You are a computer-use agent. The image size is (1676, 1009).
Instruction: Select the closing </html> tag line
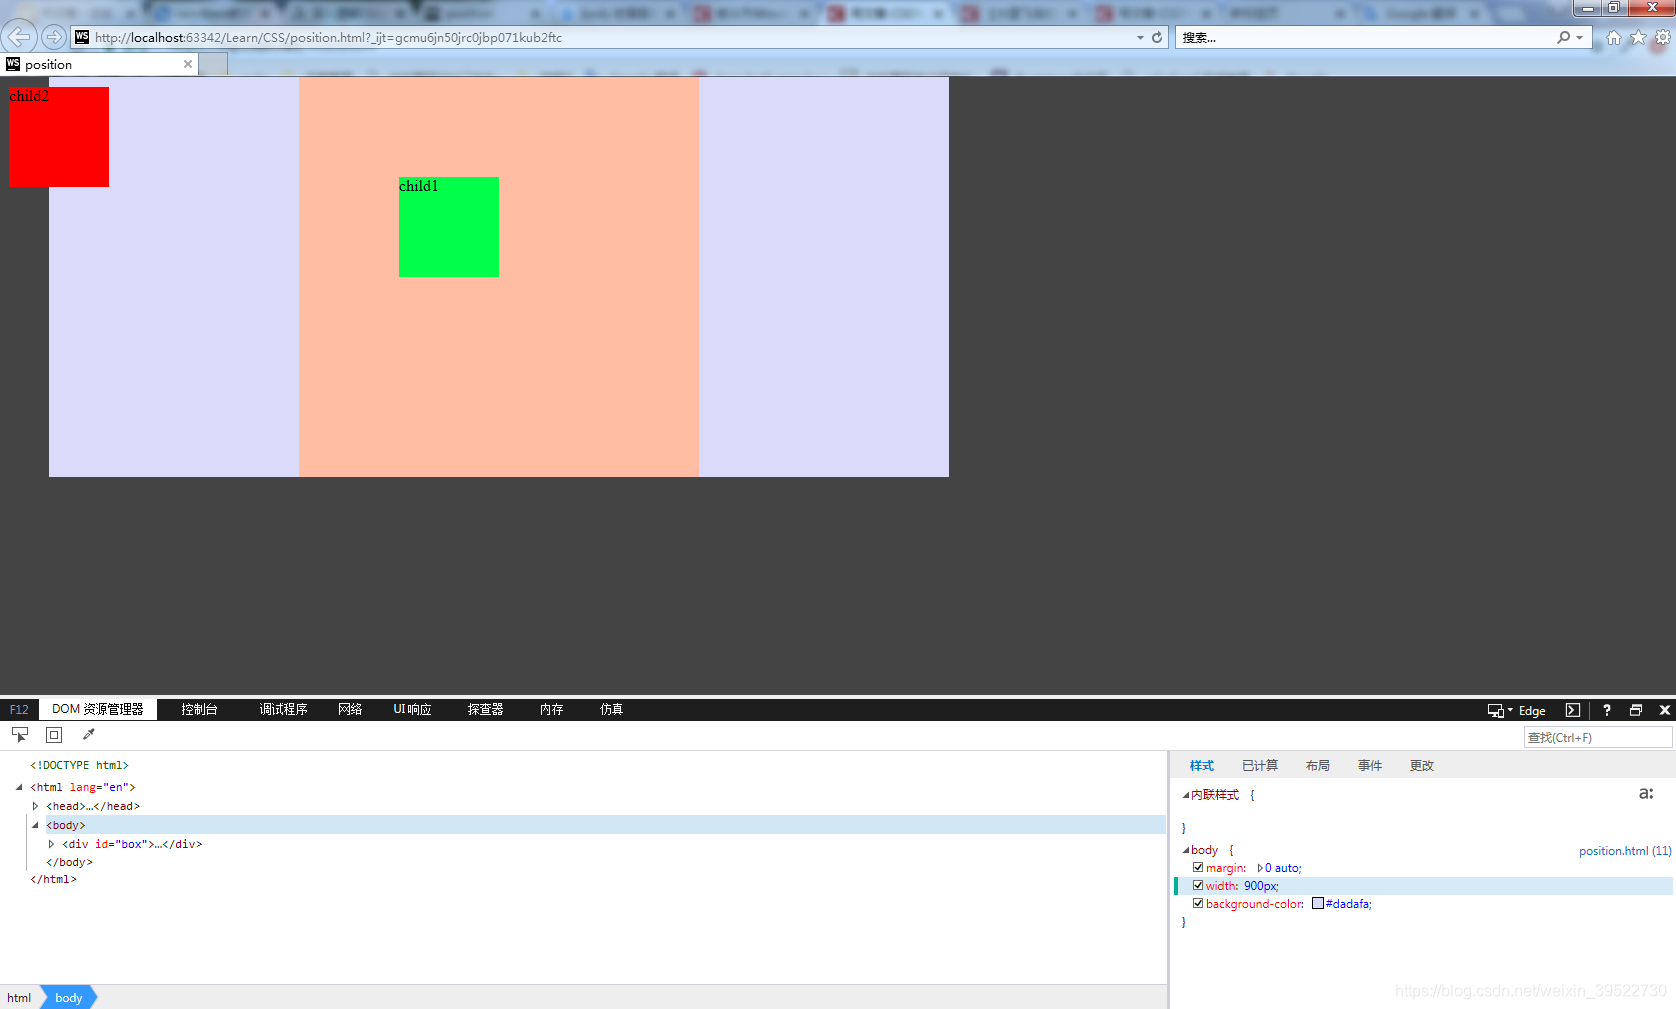(53, 879)
